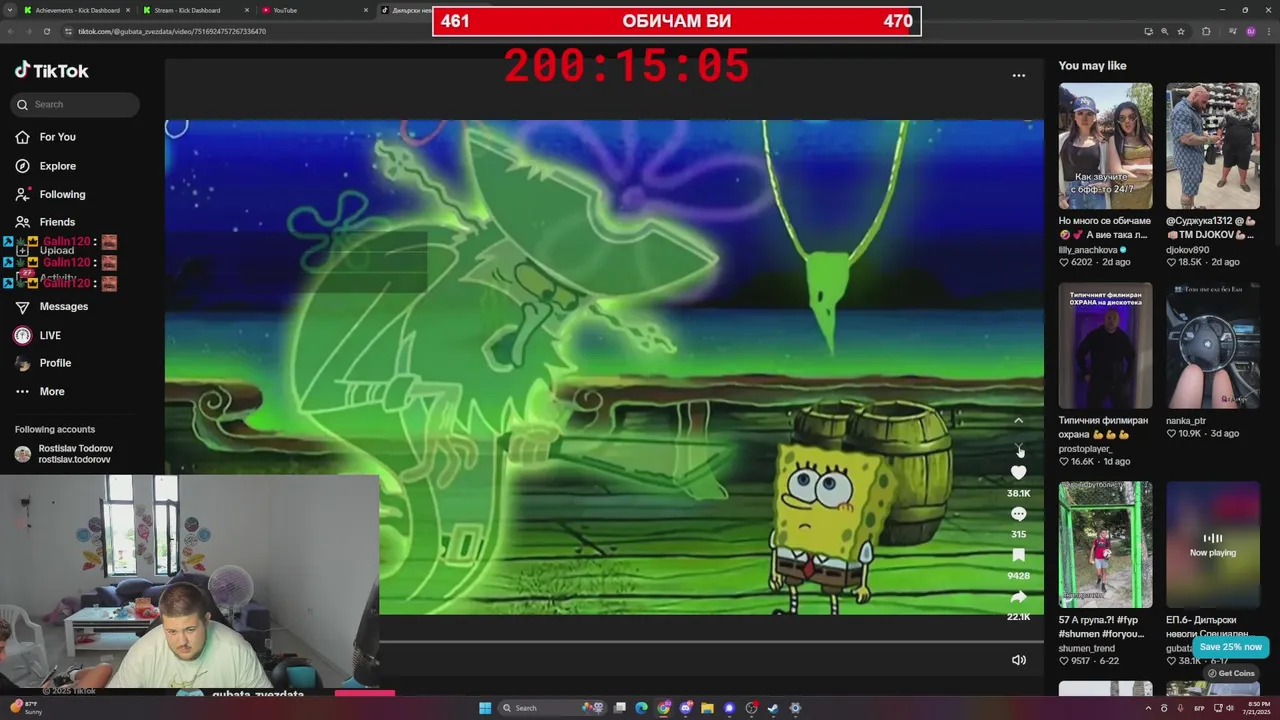Click the TikTok search field
Viewport: 1280px width, 720px height.
click(x=75, y=104)
